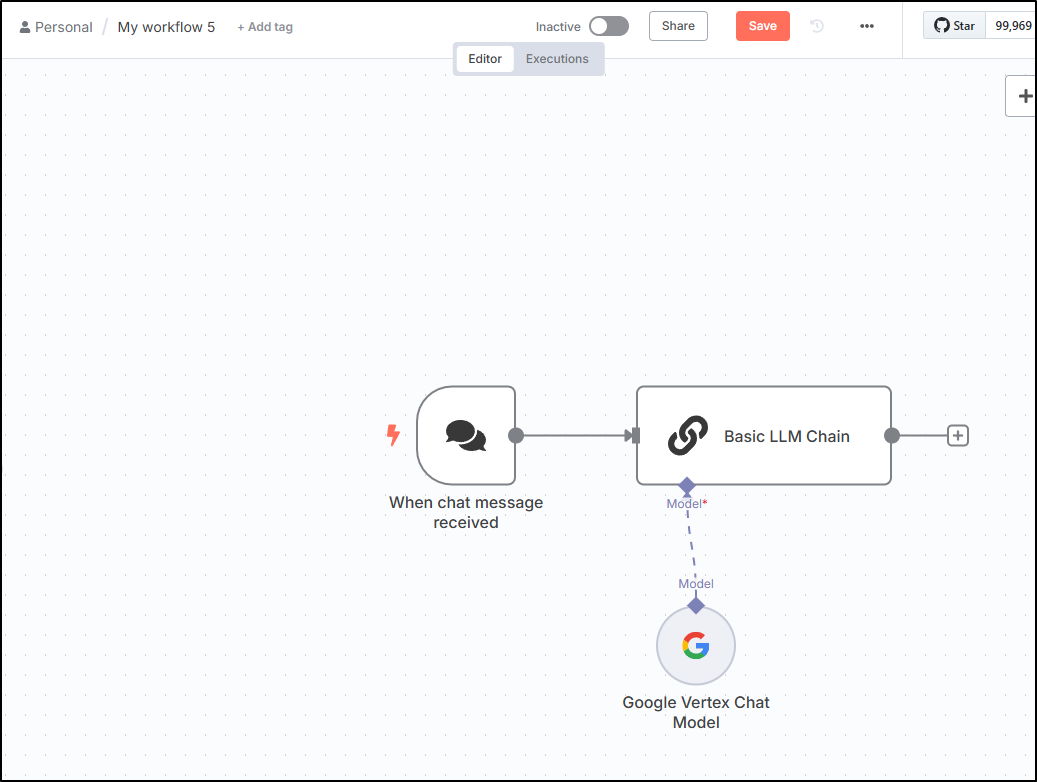
Task: Click the Personal user icon
Action: (25, 27)
